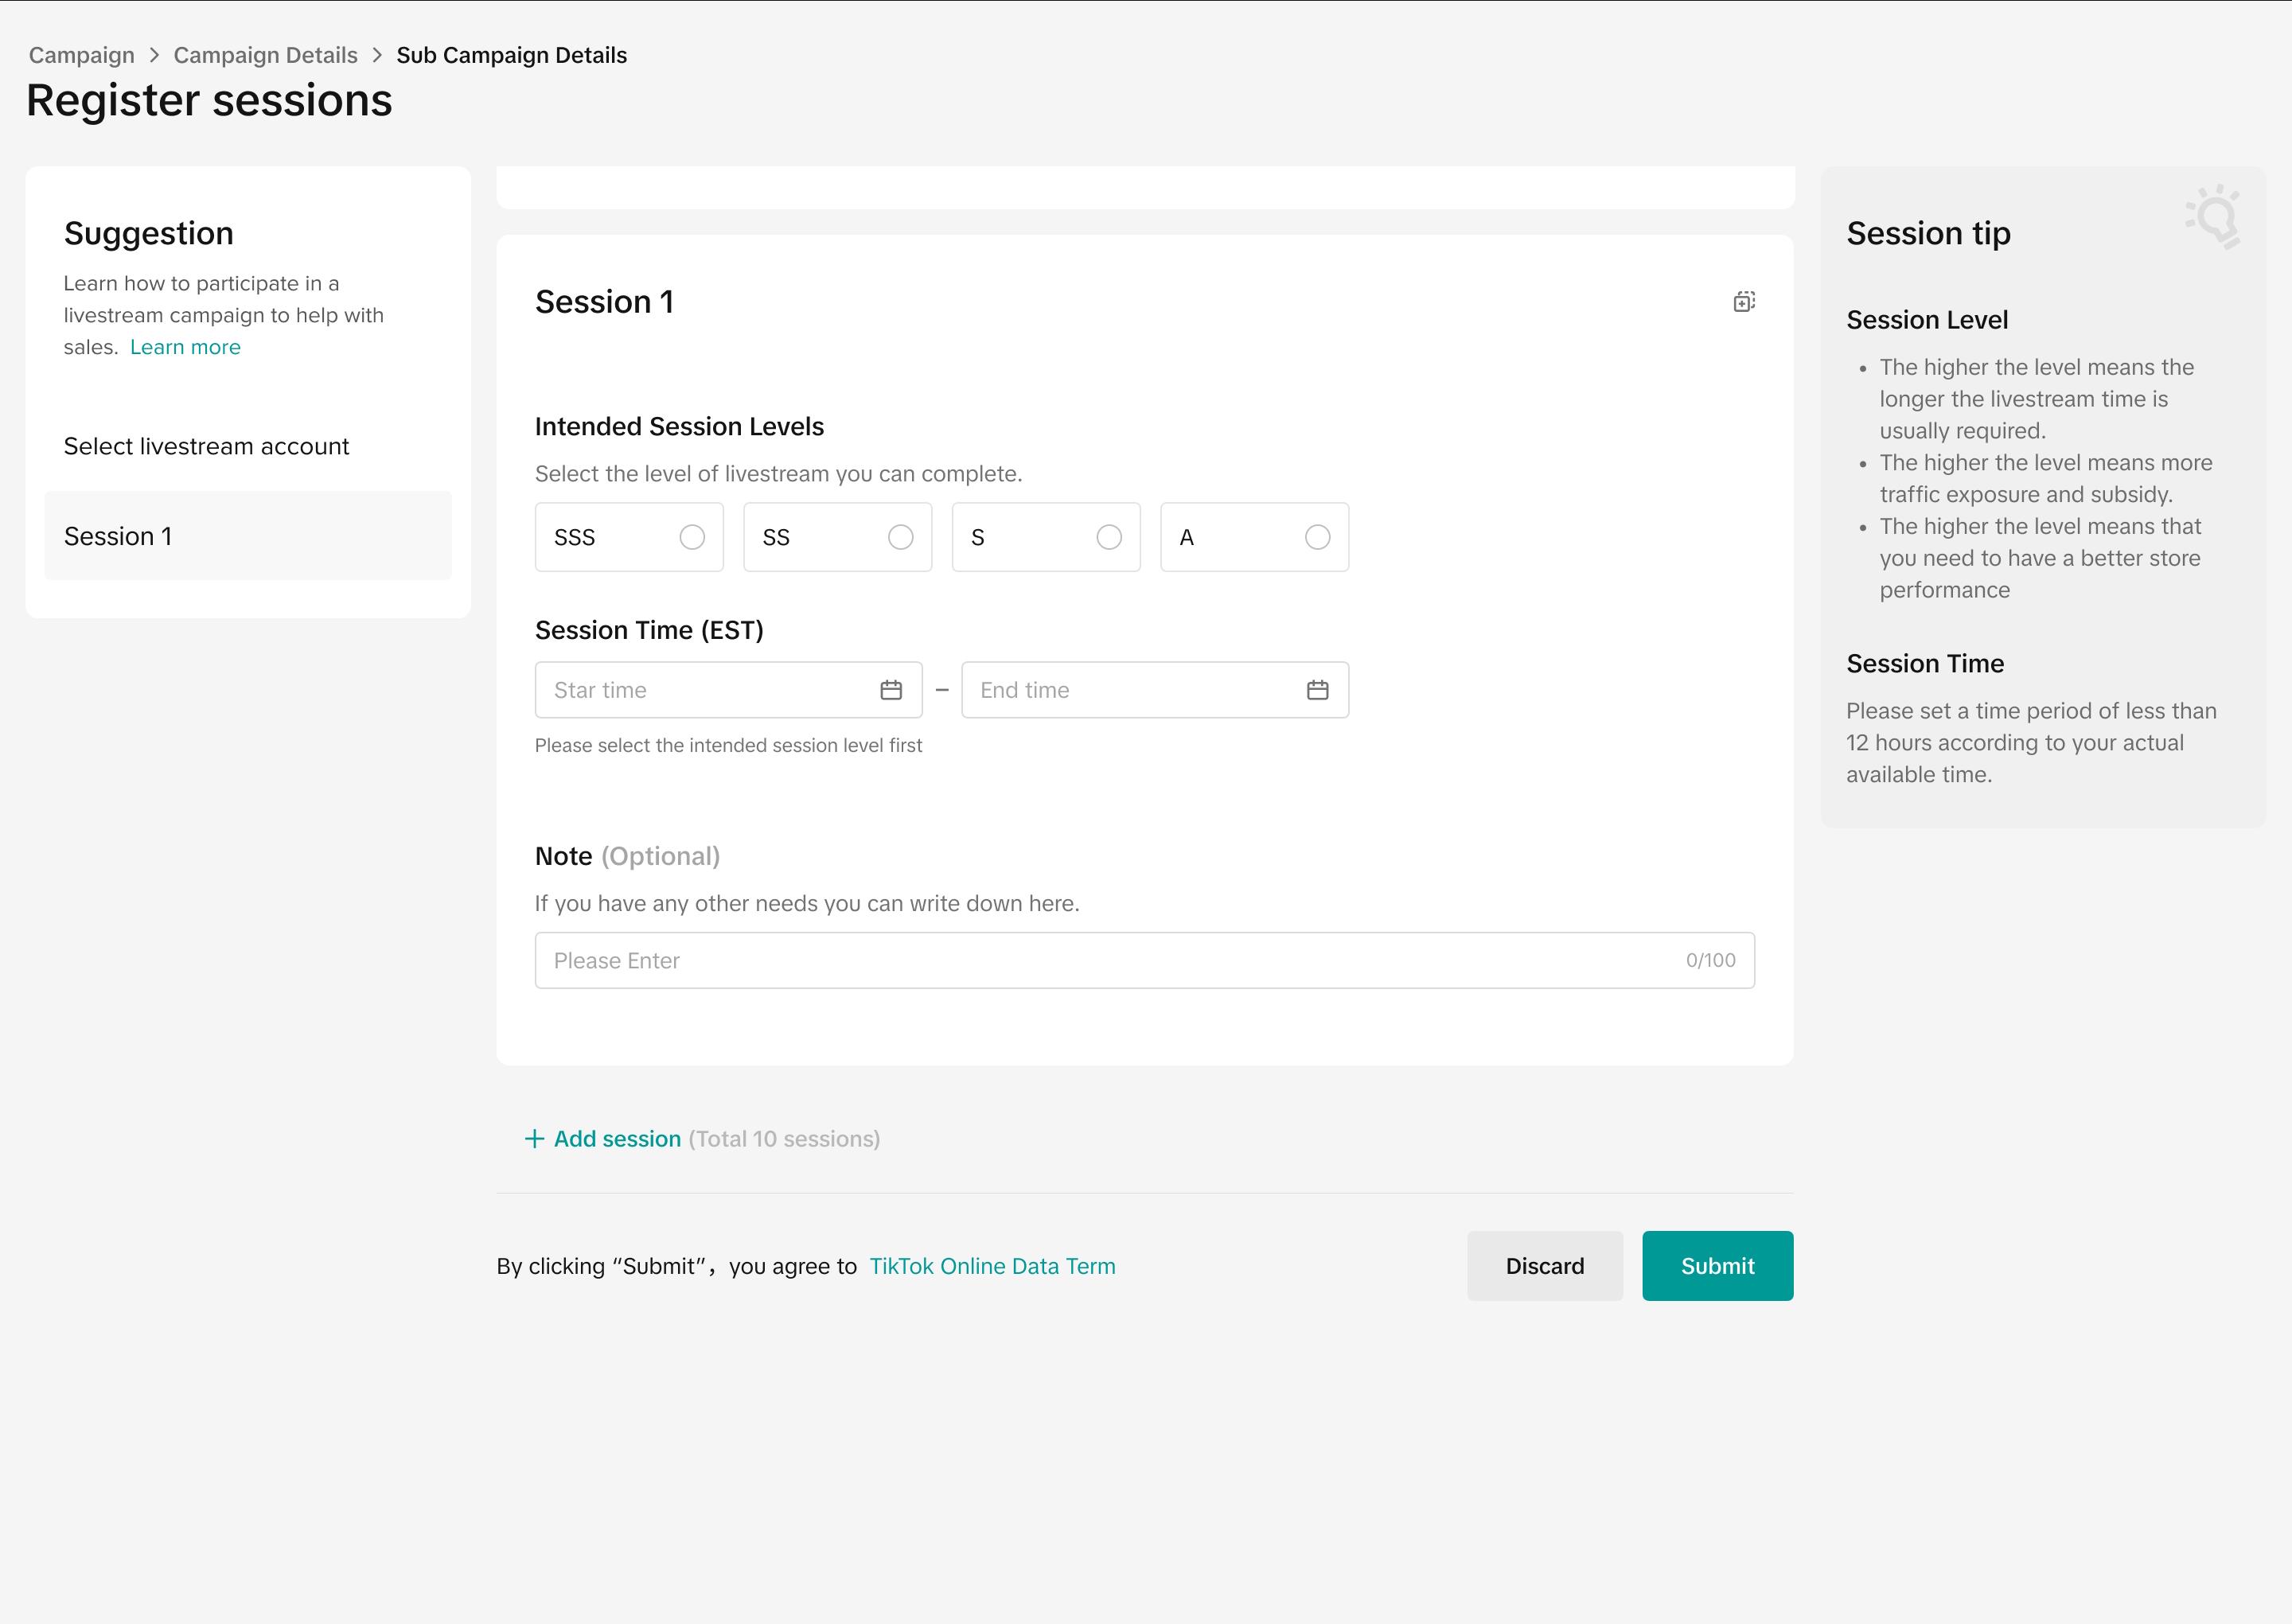Screen dimensions: 2292x1624
Task: Select Session 1 in the left sidebar
Action: click(x=248, y=536)
